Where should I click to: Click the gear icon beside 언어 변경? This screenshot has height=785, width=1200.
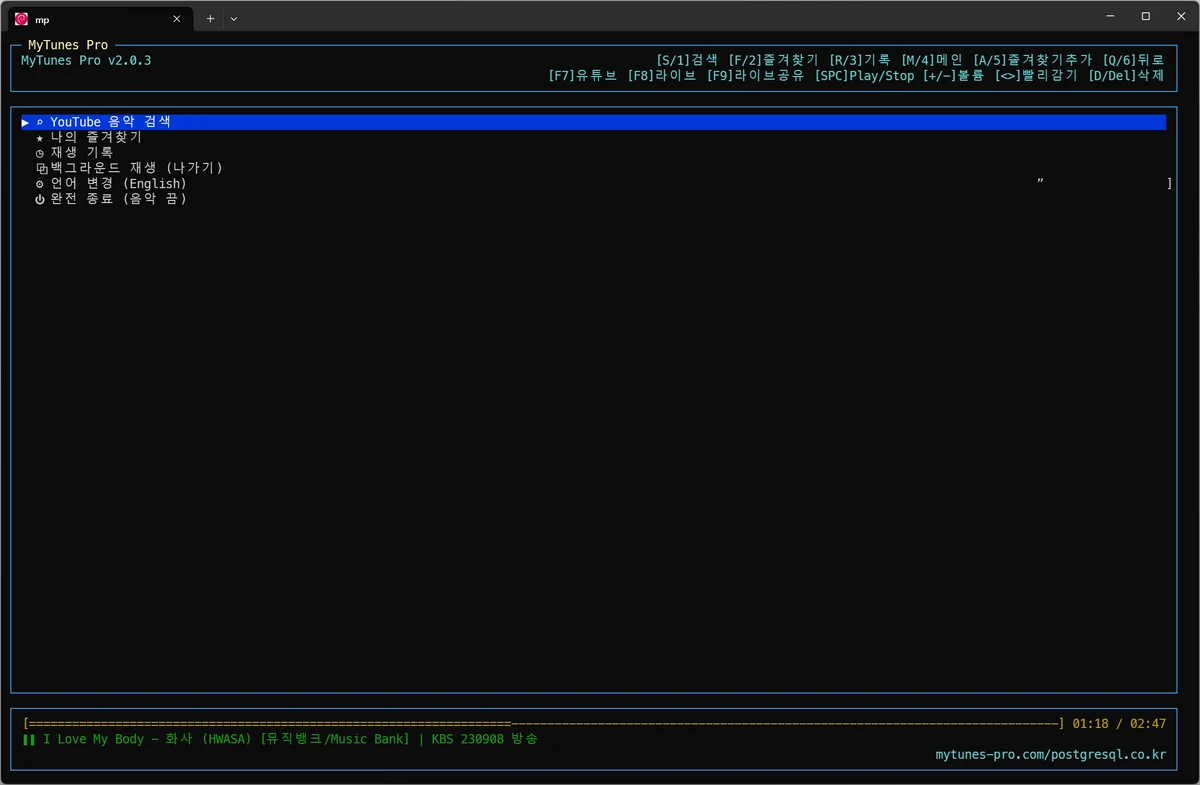point(40,184)
